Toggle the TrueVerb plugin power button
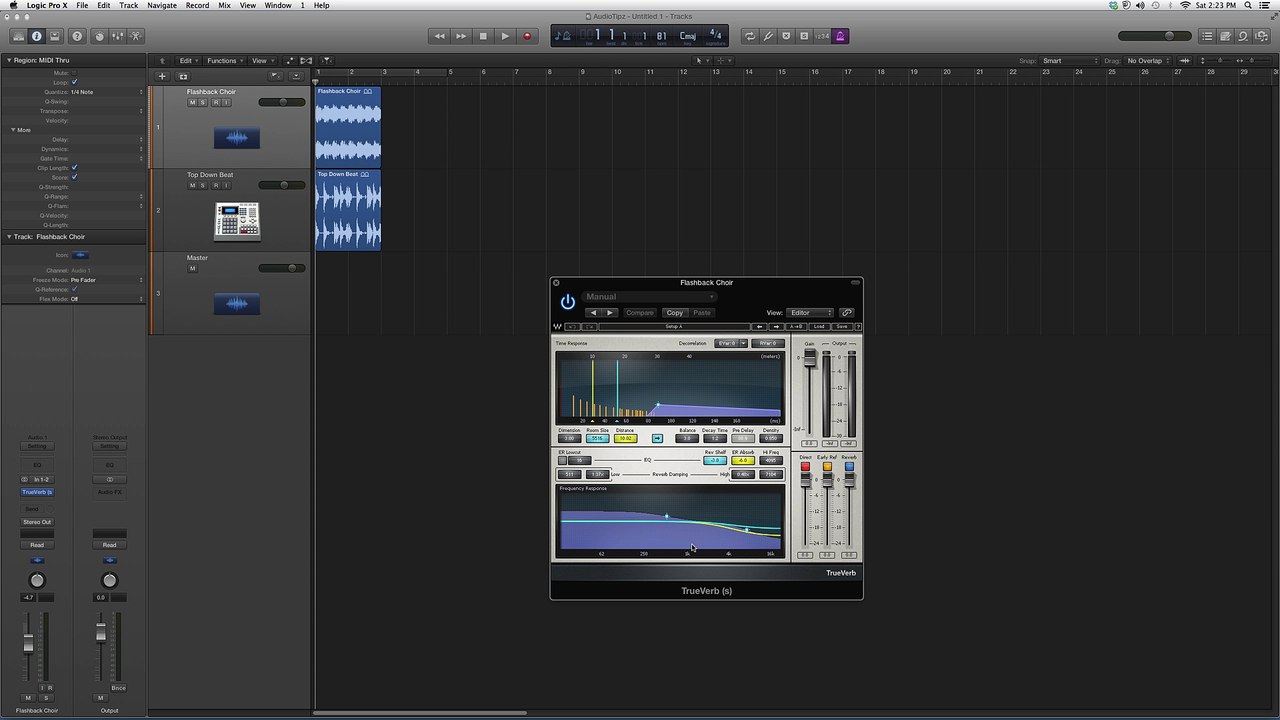Viewport: 1280px width, 720px height. (x=568, y=302)
